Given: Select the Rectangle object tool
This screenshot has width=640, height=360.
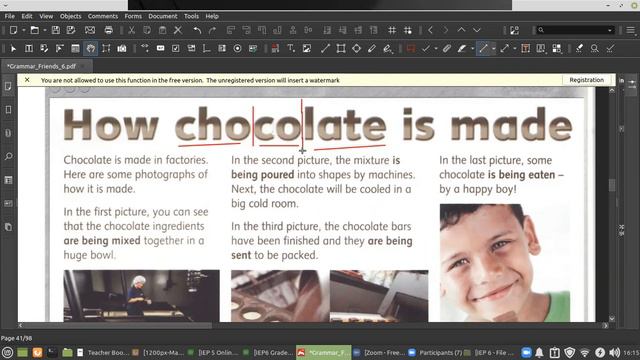Looking at the screenshot, I should point(341,49).
